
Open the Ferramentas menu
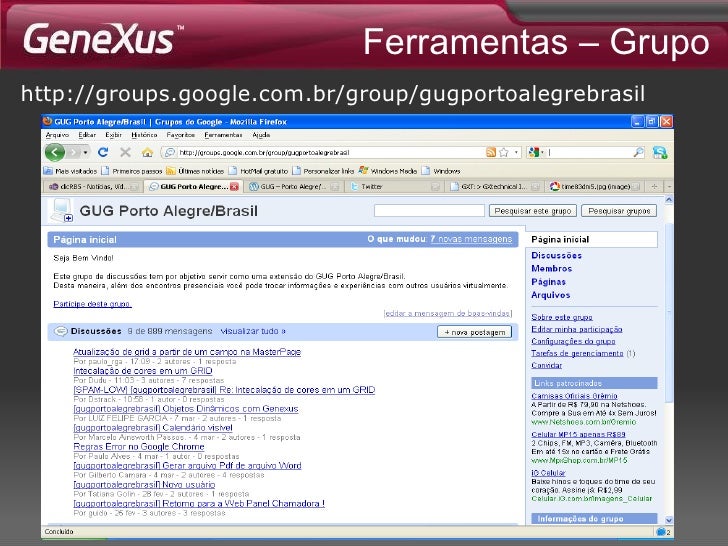point(223,135)
